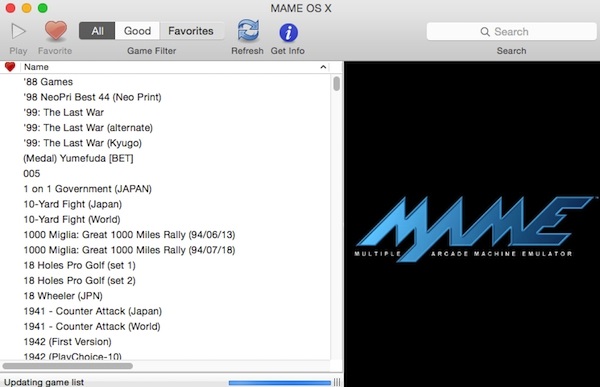Show All games in the filter
Viewport: 600px width, 387px height.
coord(97,31)
